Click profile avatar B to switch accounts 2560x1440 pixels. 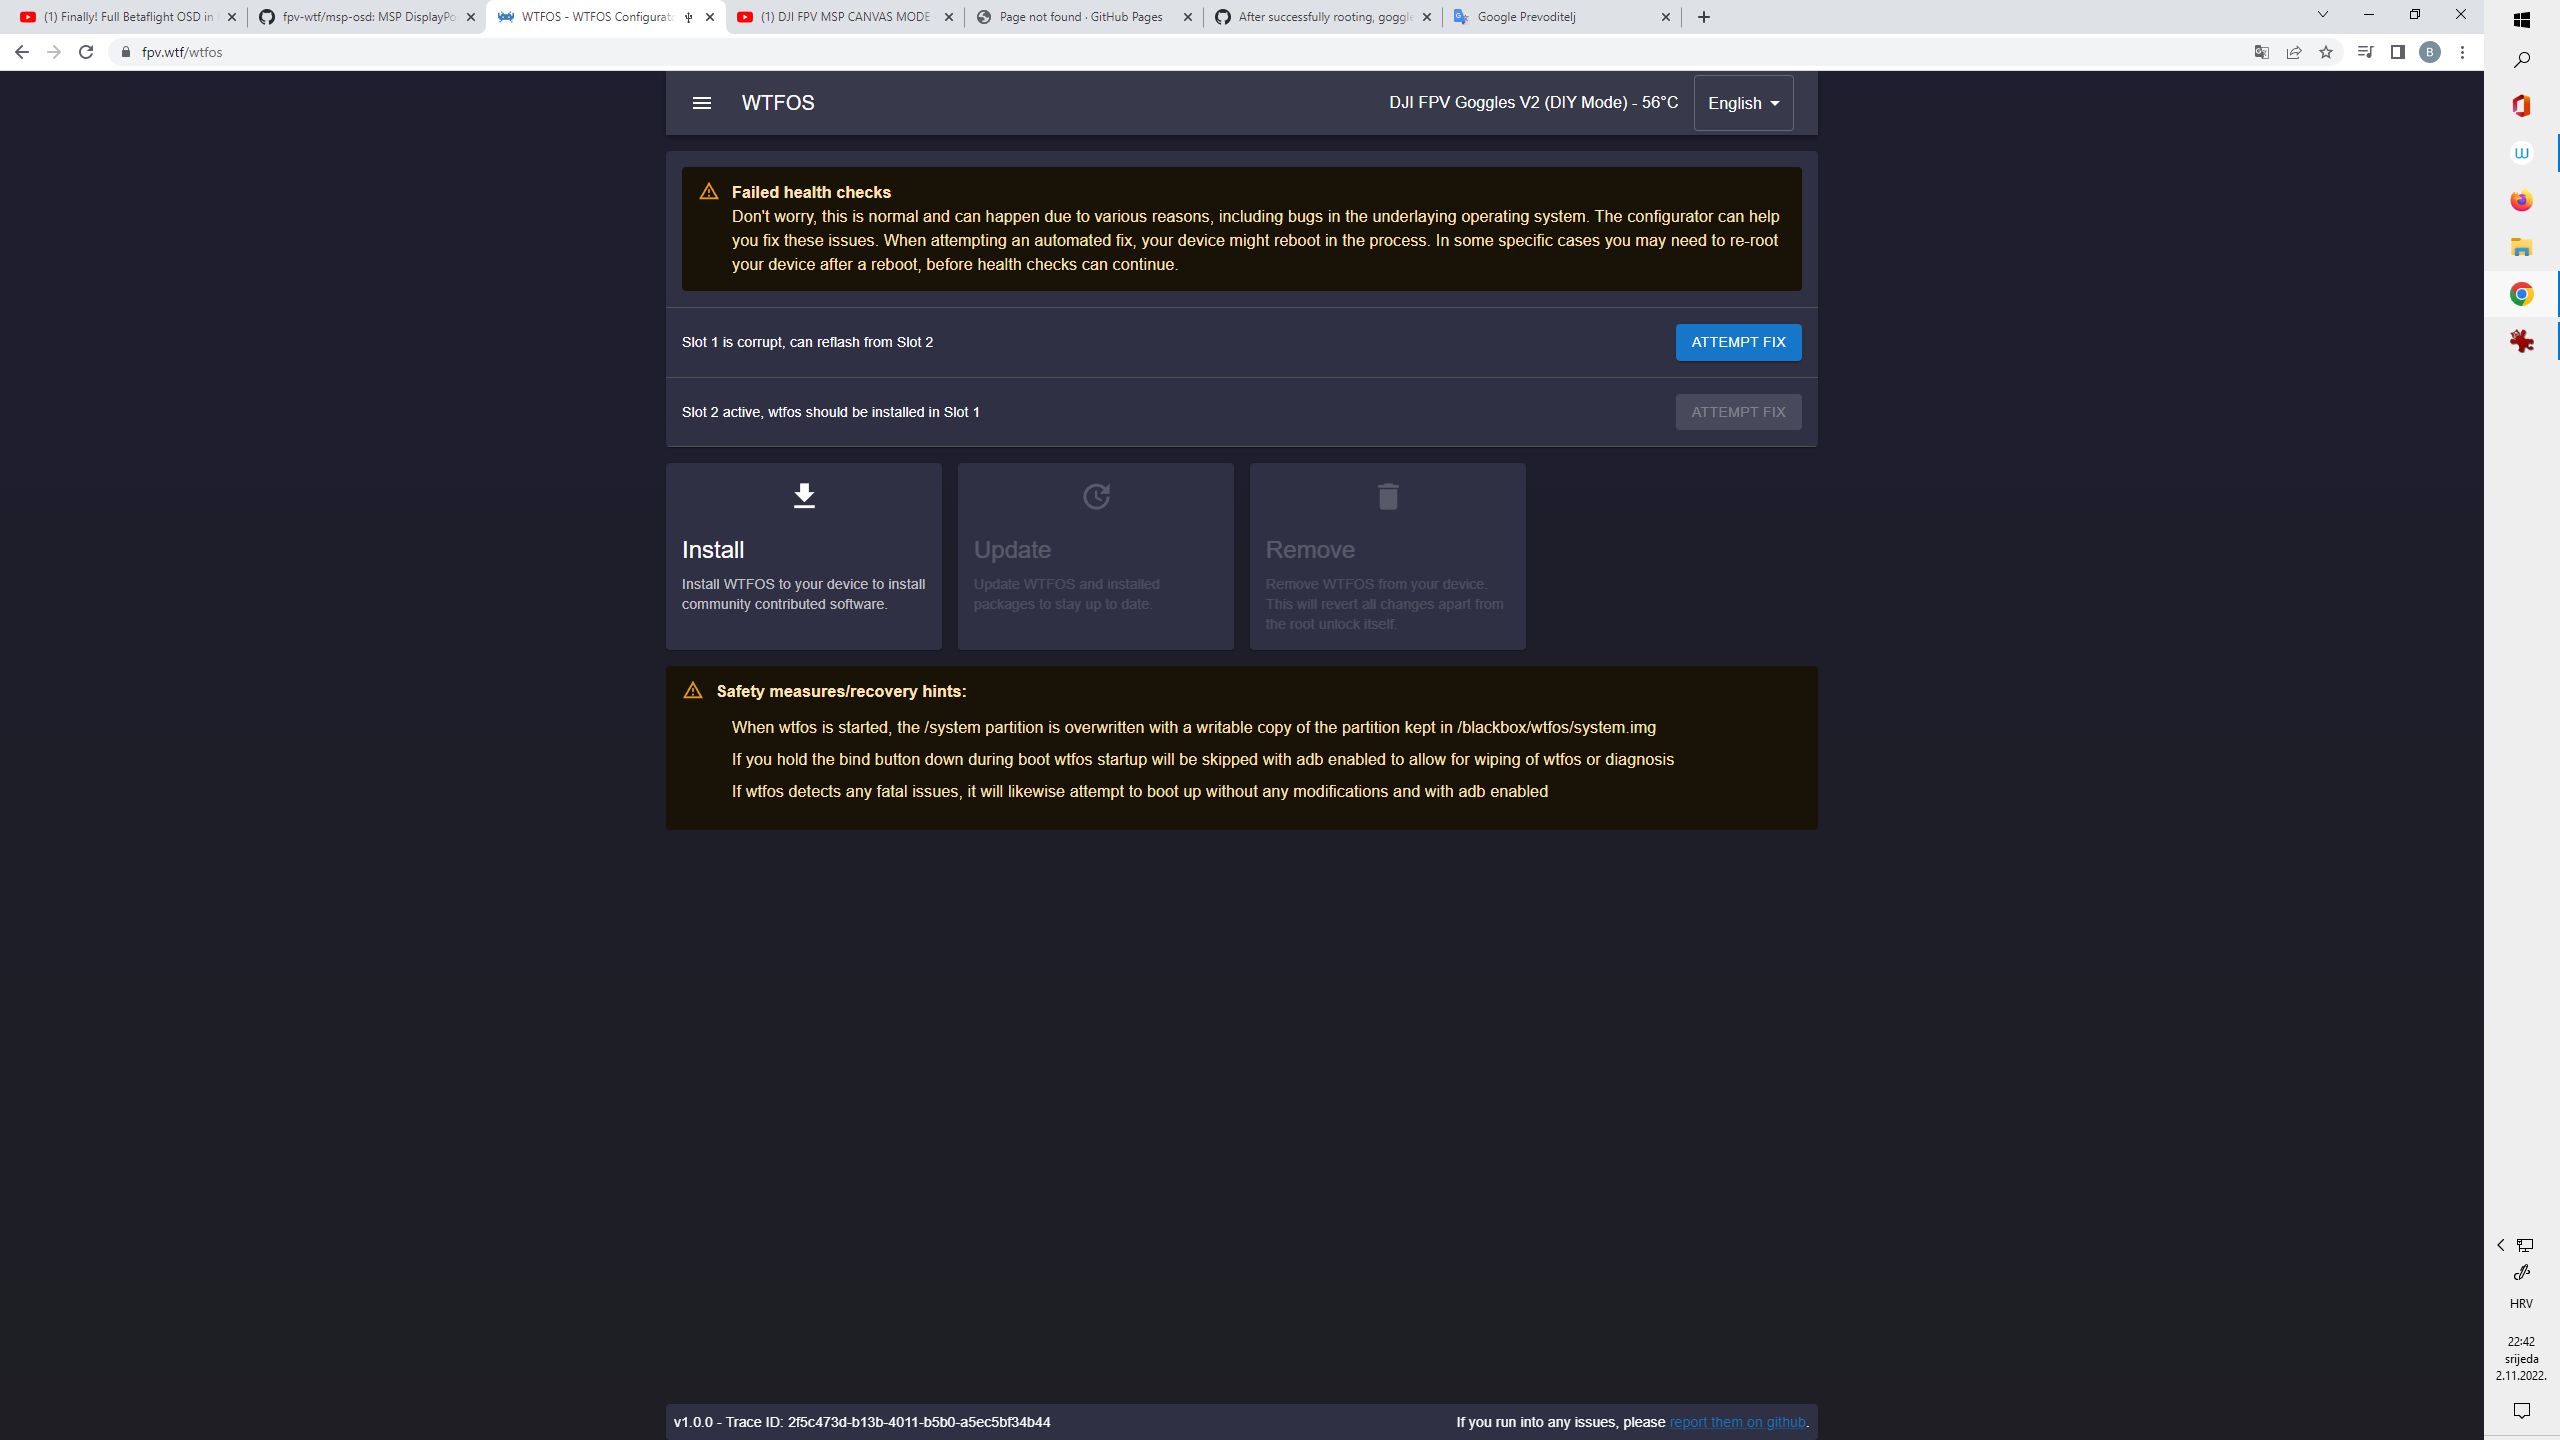[2431, 51]
